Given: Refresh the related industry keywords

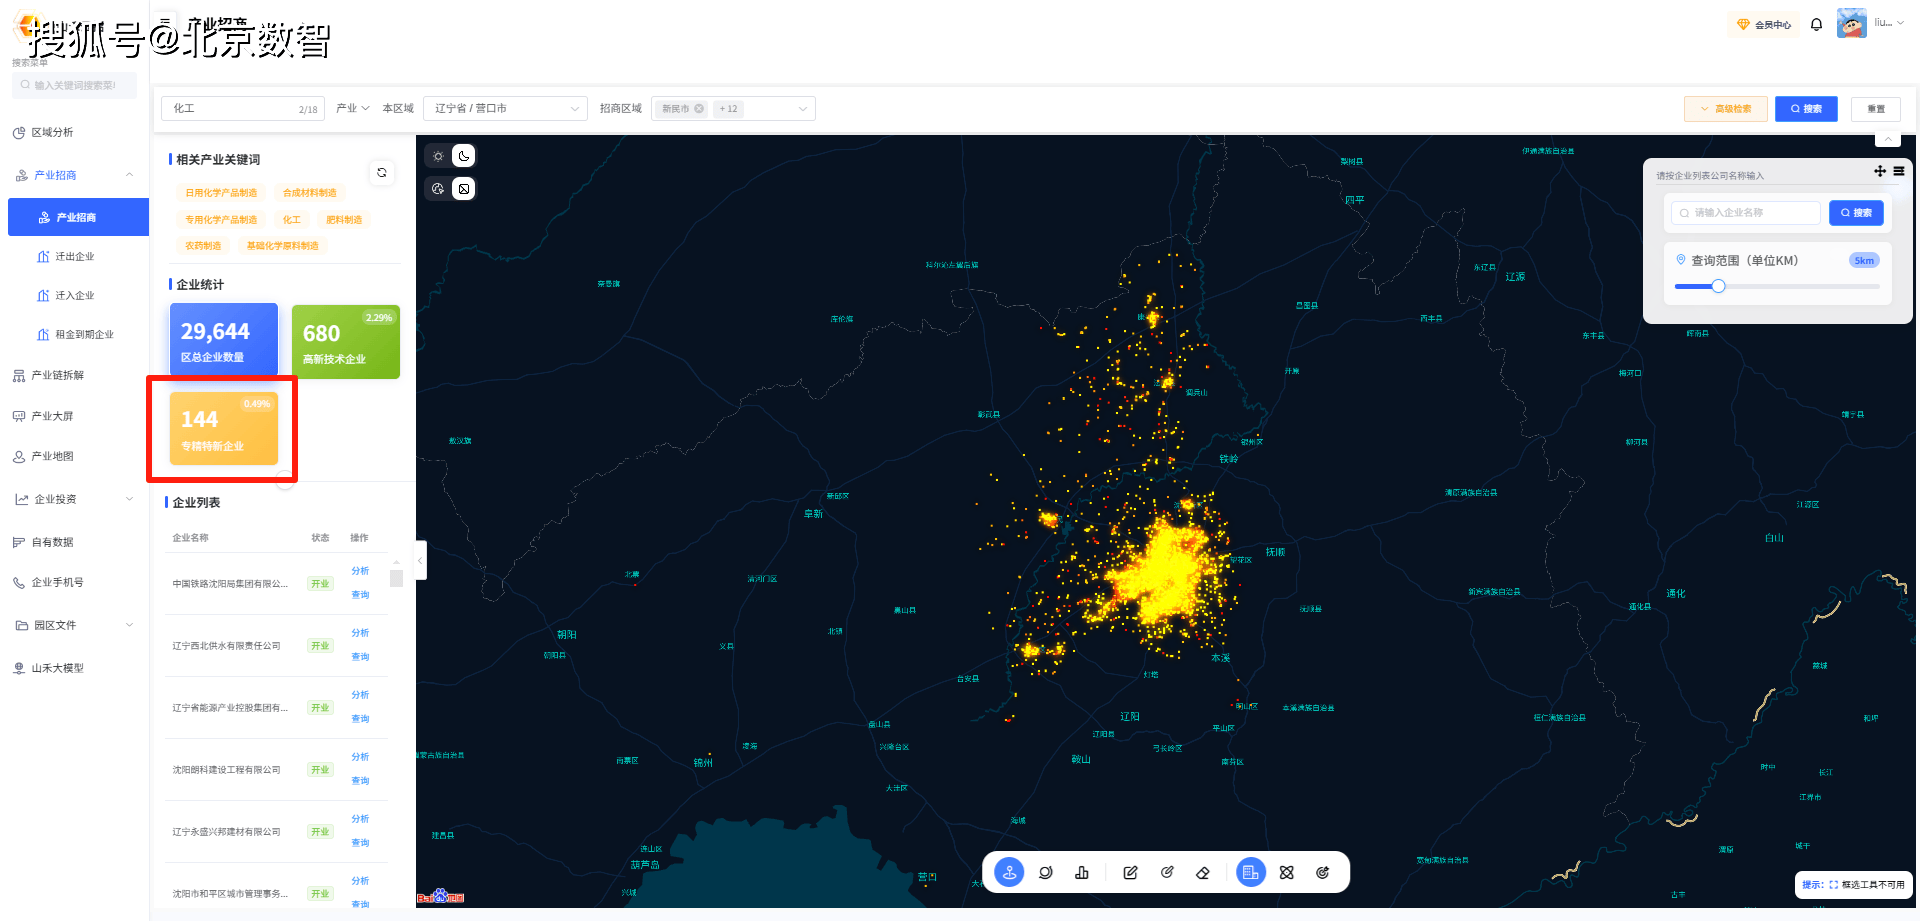Looking at the screenshot, I should (382, 173).
